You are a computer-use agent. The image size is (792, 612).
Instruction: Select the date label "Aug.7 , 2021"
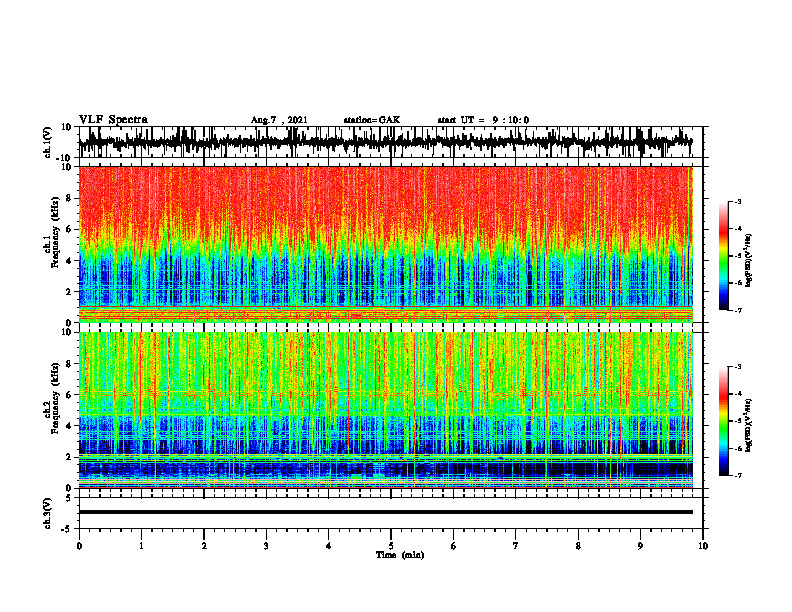point(279,120)
